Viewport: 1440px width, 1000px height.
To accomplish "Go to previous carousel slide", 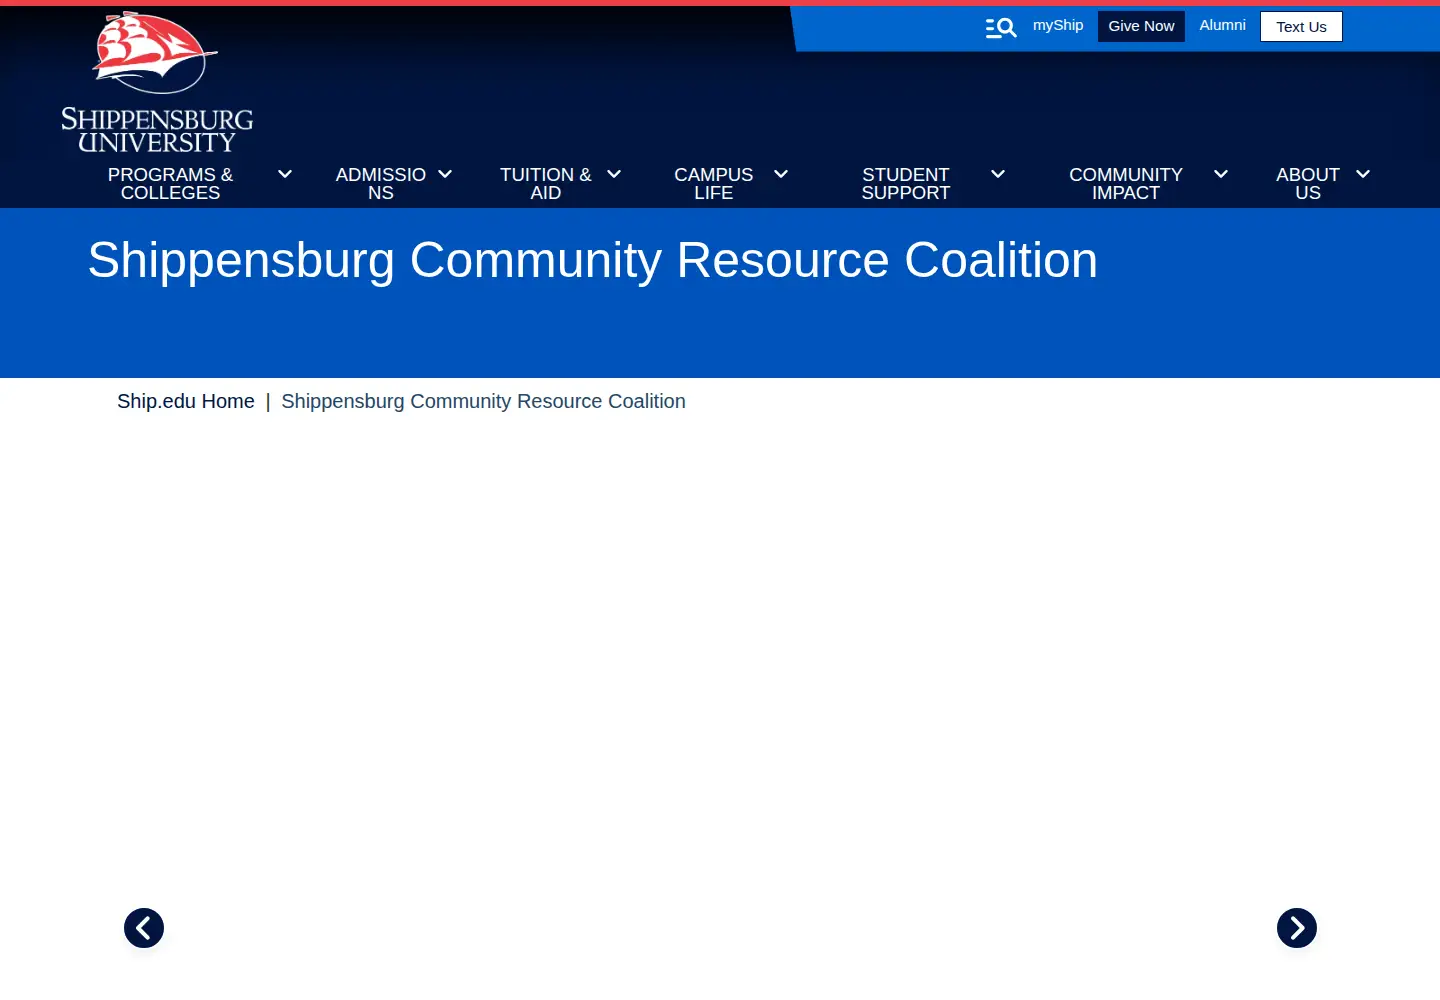I will tap(144, 928).
